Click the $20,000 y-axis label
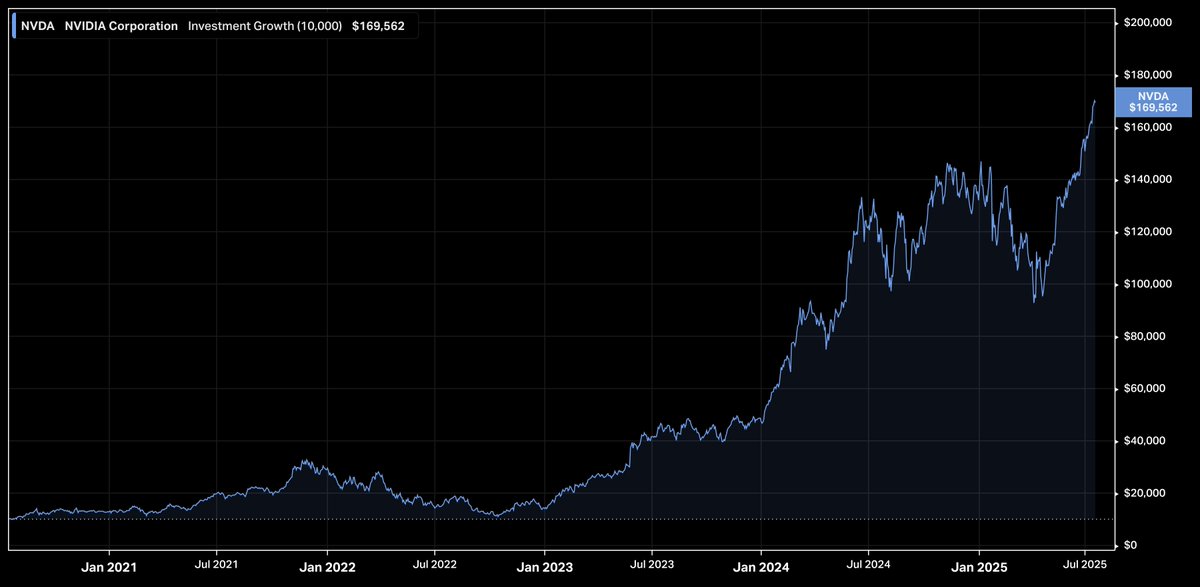 (x=1146, y=494)
